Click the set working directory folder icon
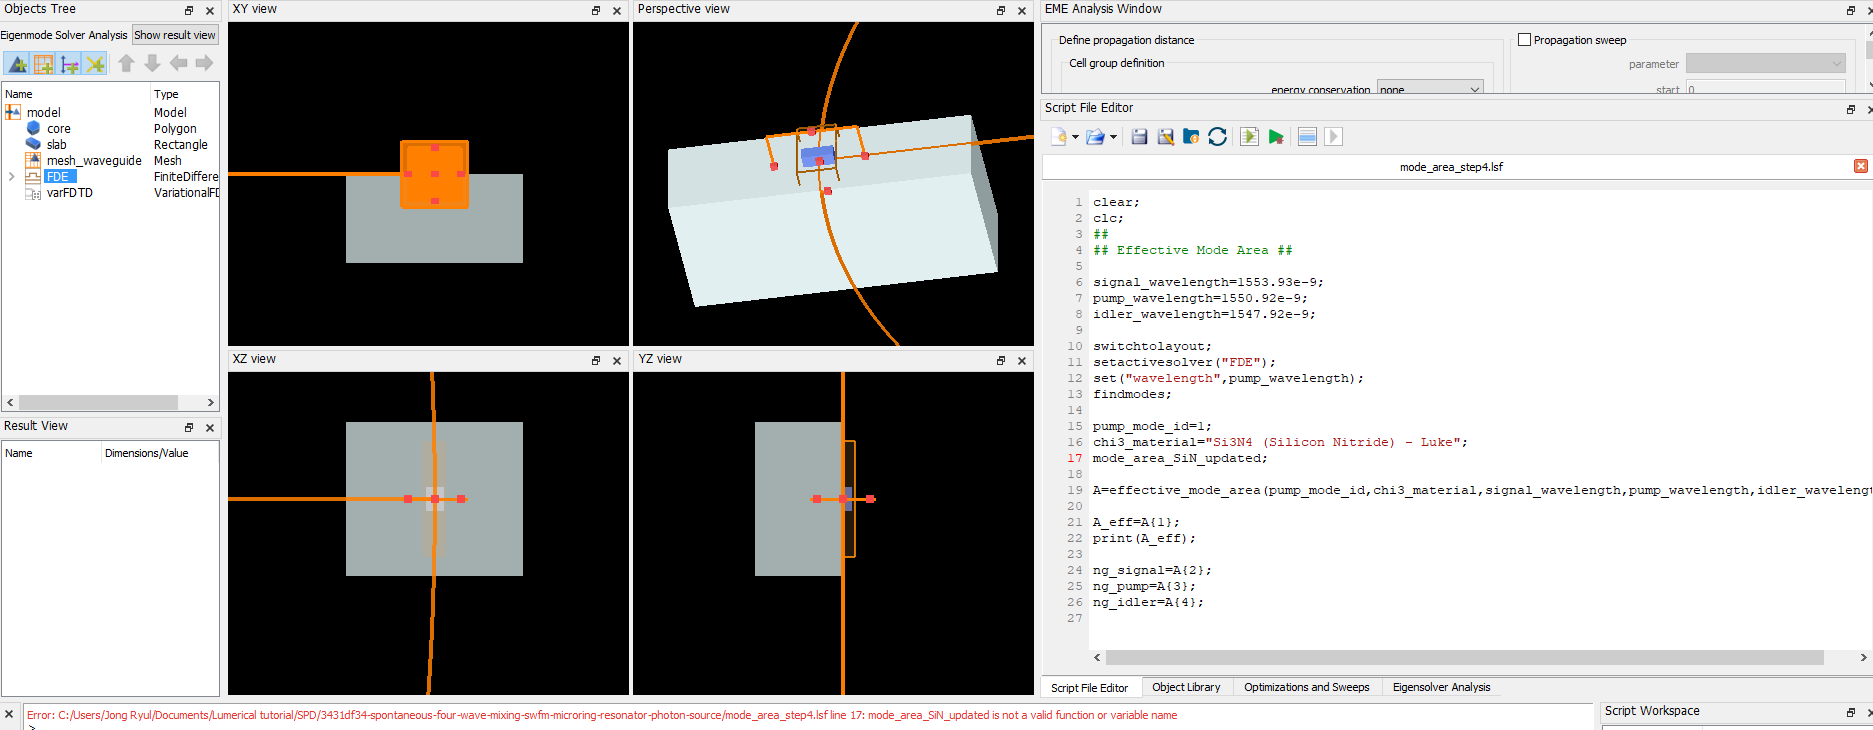1873x730 pixels. pos(1191,137)
